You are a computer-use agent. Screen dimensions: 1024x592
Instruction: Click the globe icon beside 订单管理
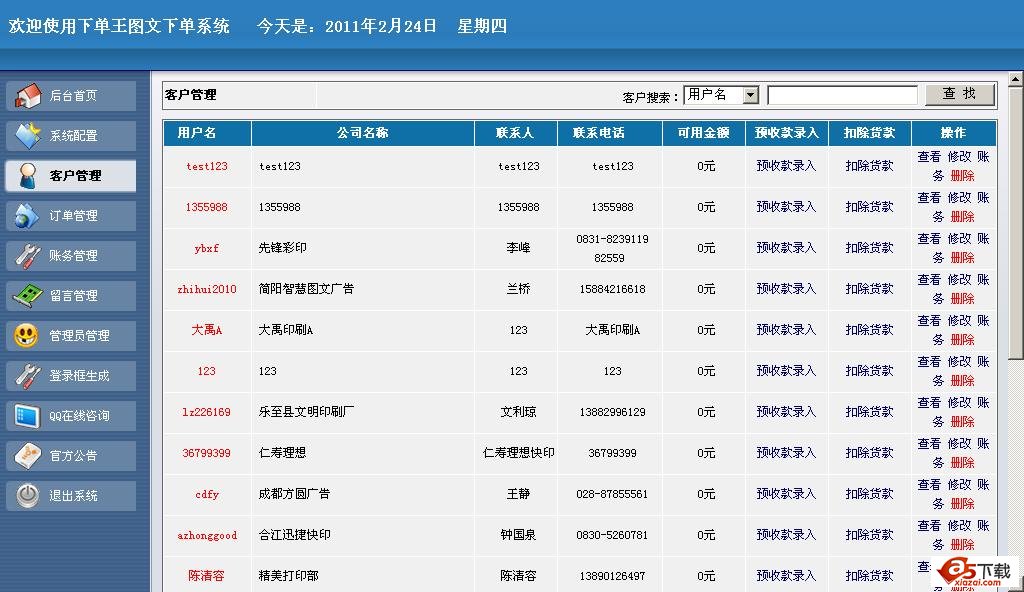pyautogui.click(x=27, y=216)
